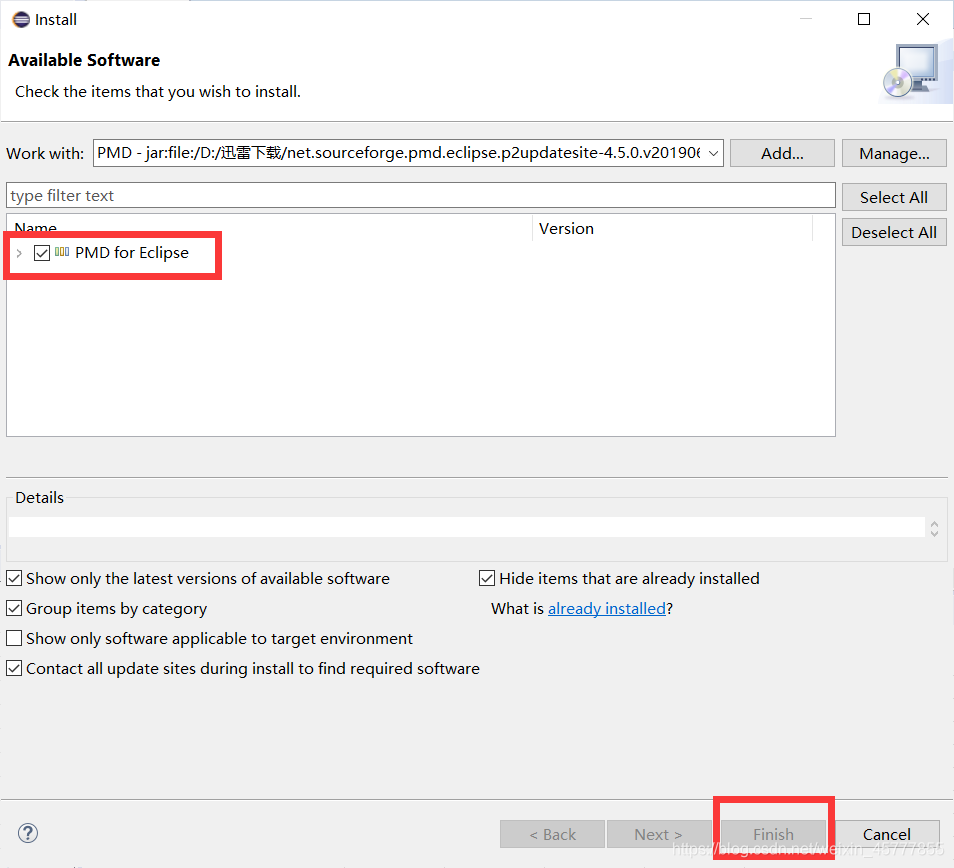Click the Name column header
The height and width of the screenshot is (868, 954).
point(269,228)
